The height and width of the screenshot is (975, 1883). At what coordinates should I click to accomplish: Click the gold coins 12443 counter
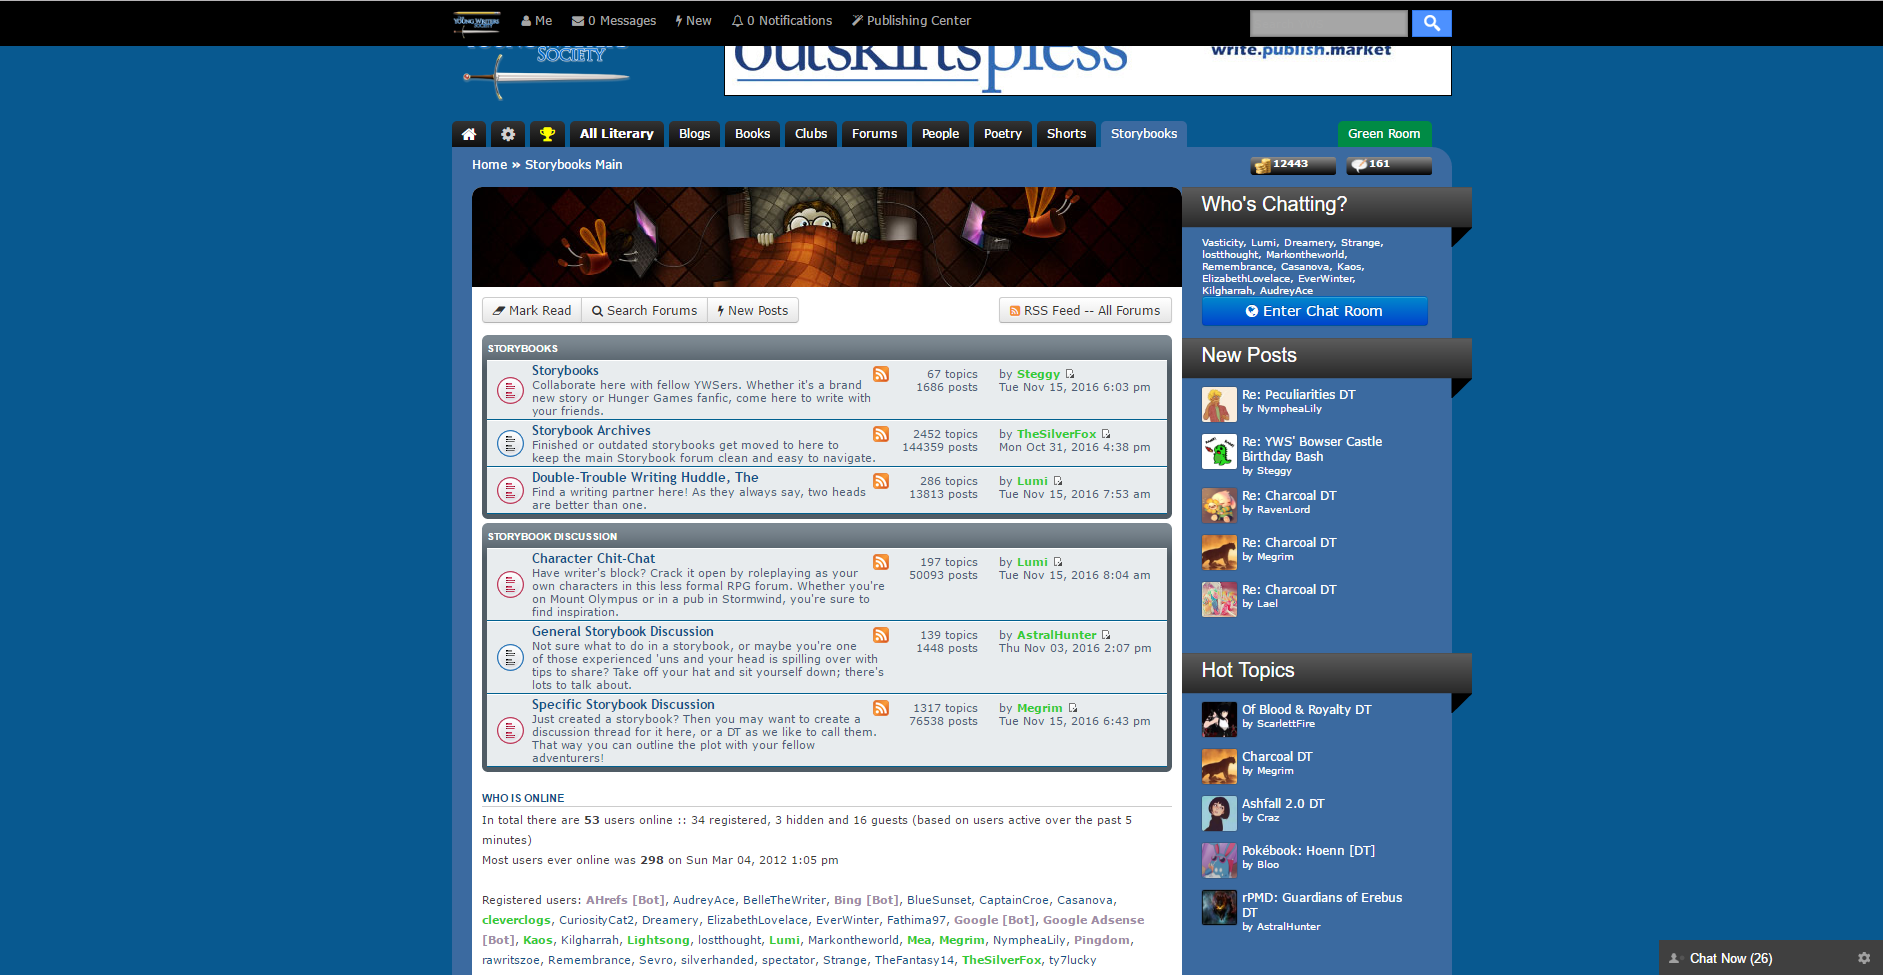[1292, 165]
